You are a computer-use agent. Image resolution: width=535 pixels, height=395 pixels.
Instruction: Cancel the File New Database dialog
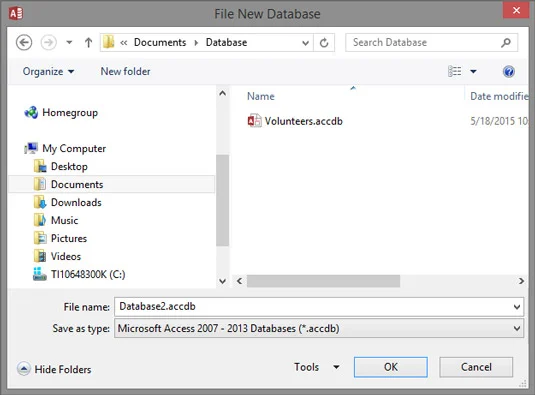[476, 367]
